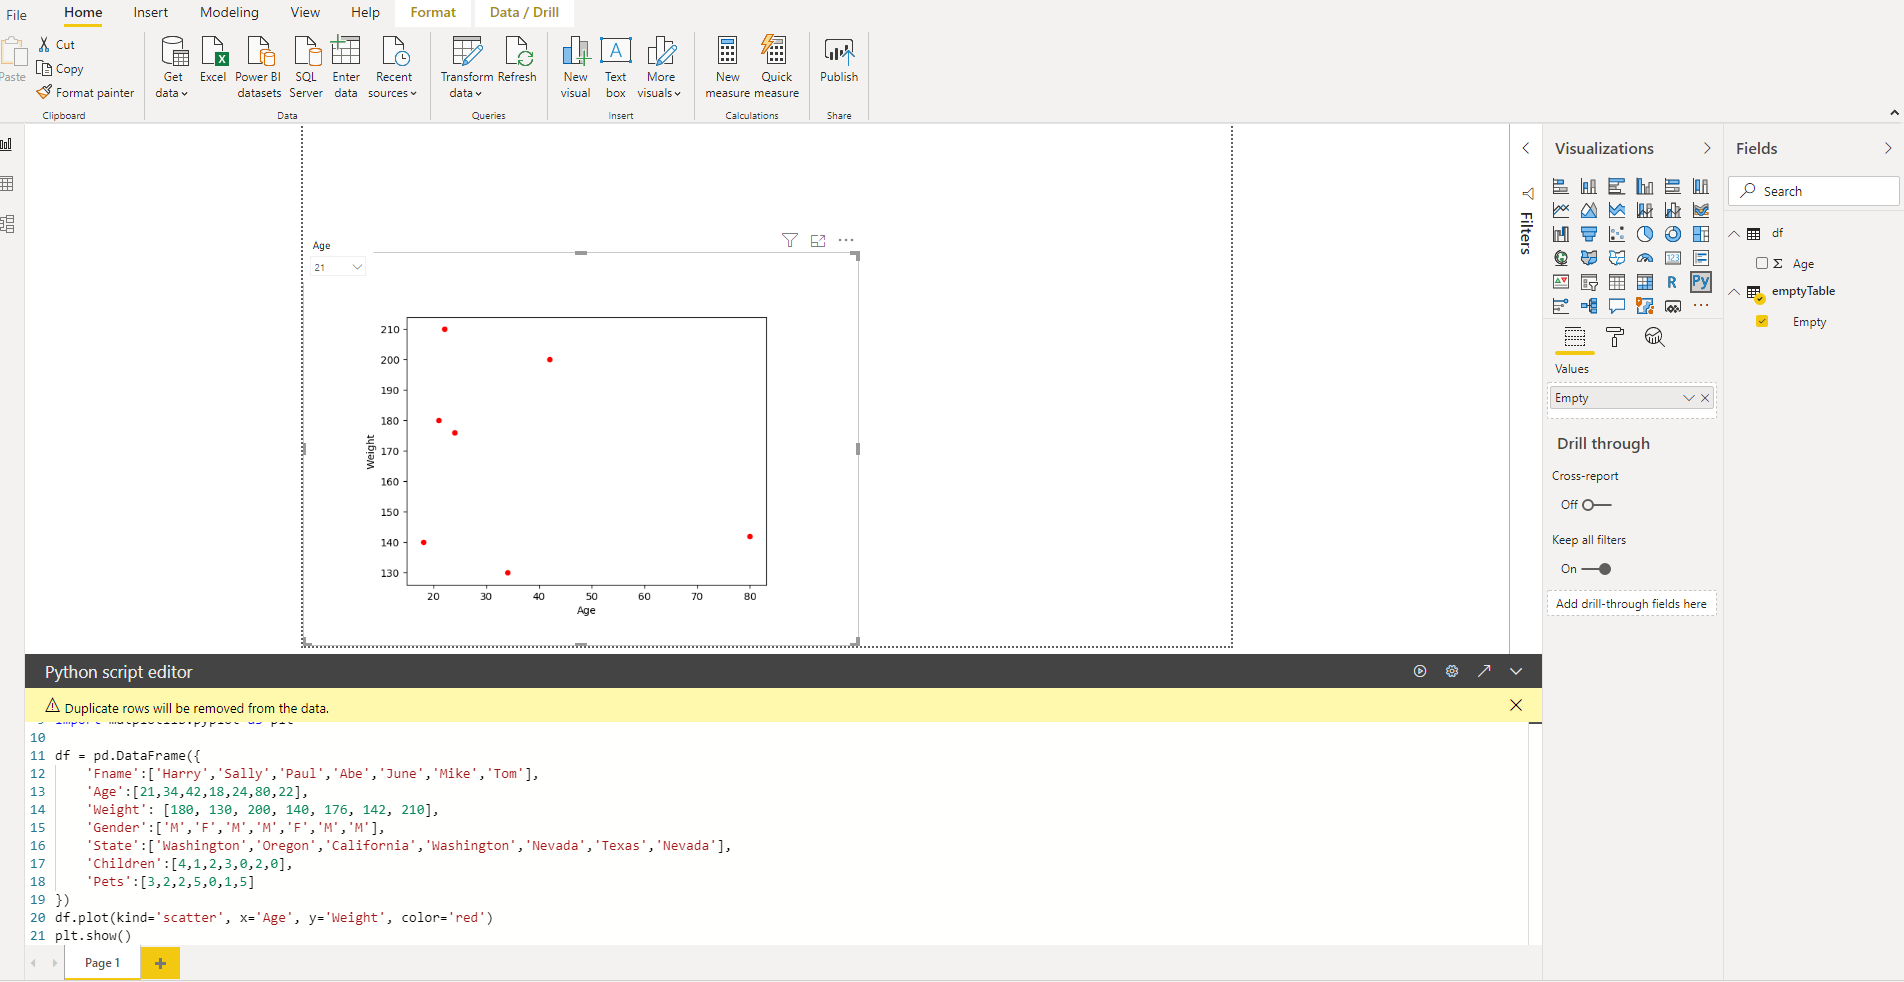
Task: Open the File menu
Action: click(x=16, y=14)
